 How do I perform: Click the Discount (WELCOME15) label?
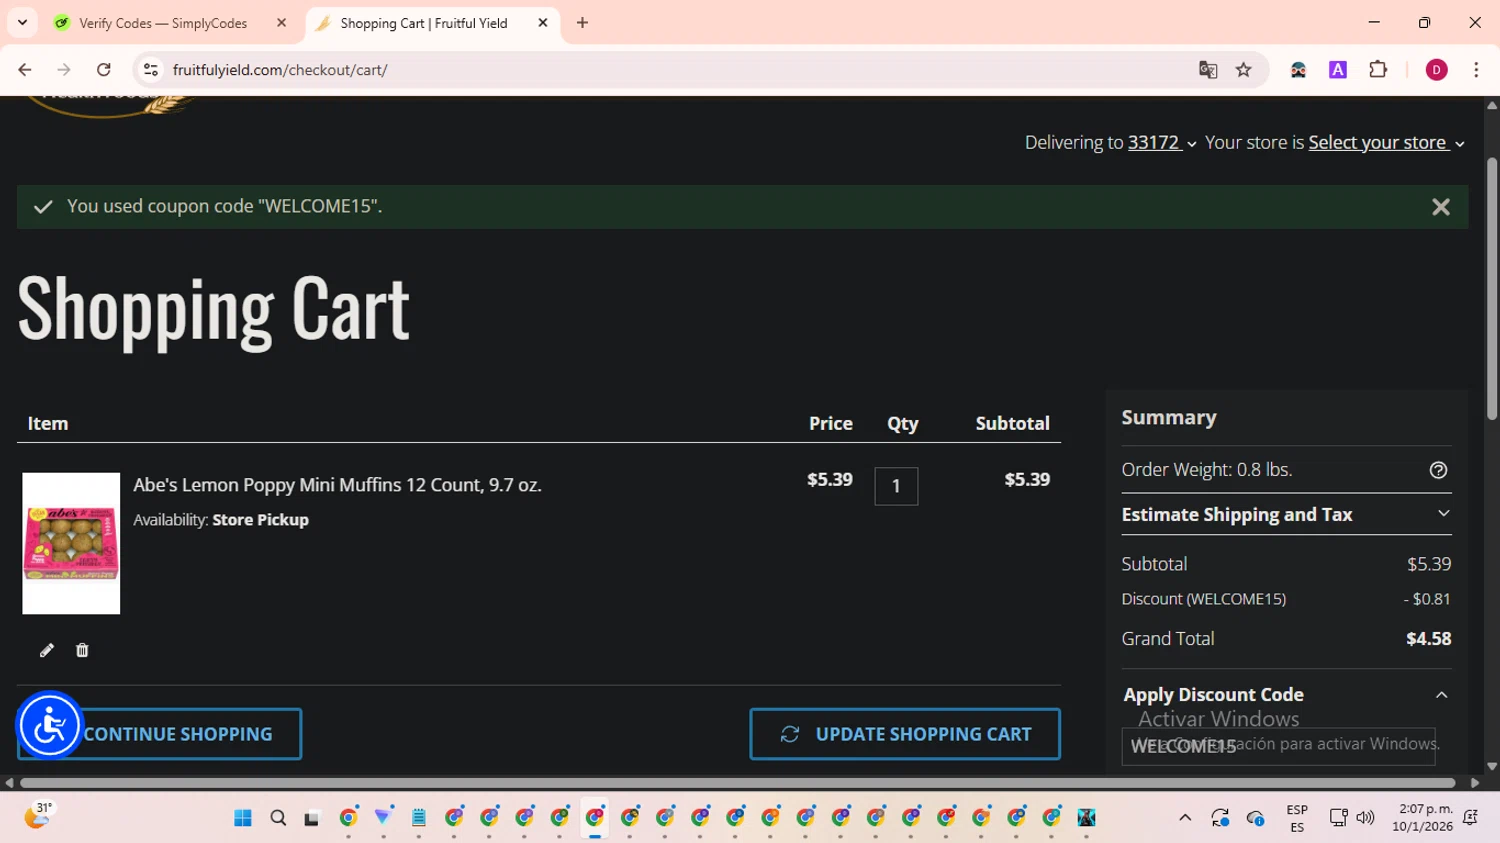point(1203,599)
